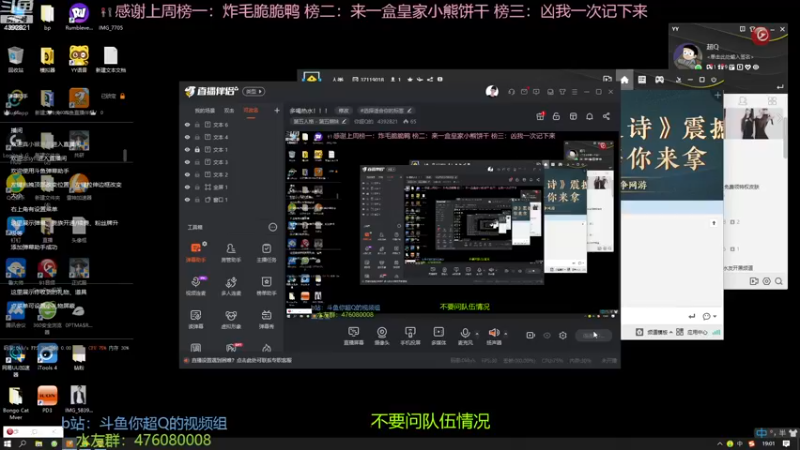Unlock the 文本 1 layer lock
Image resolution: width=800 pixels, height=450 pixels.
pos(197,149)
